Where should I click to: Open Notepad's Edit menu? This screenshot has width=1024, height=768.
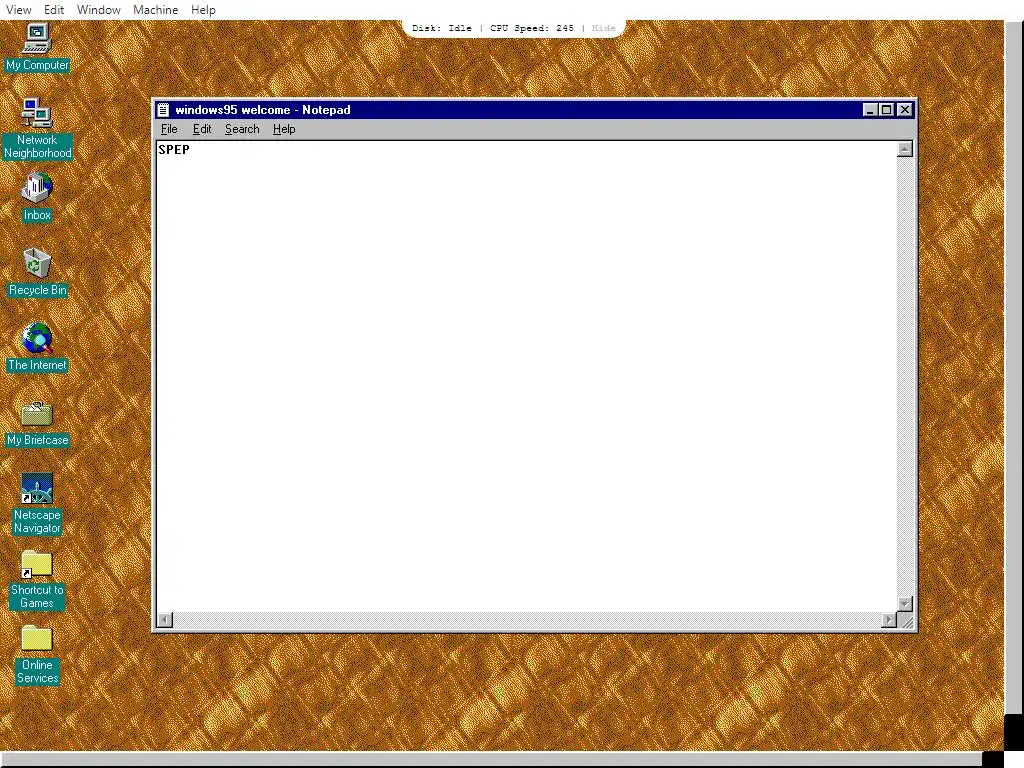(202, 129)
